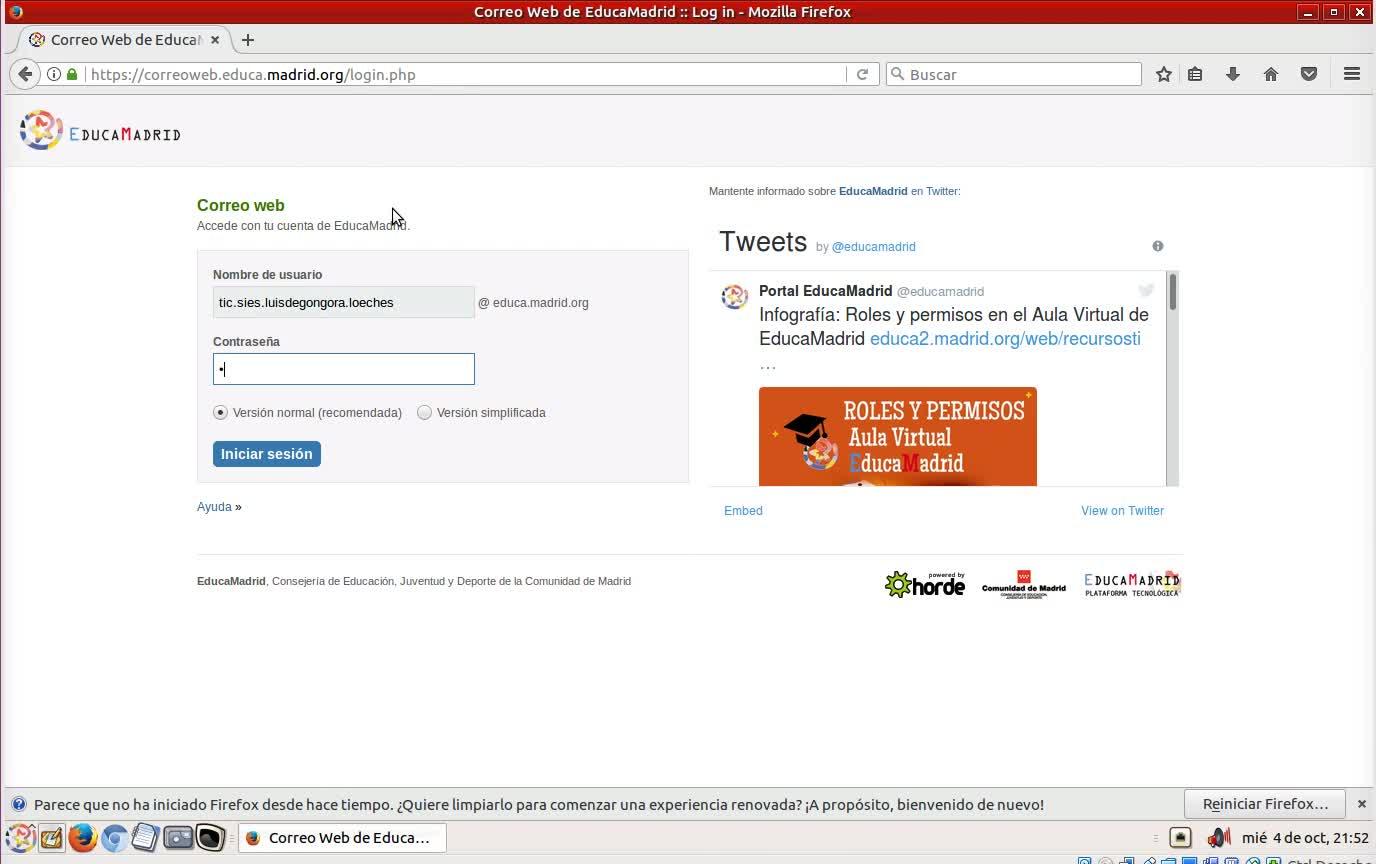Open the Ayuda link
This screenshot has width=1376, height=864.
214,507
